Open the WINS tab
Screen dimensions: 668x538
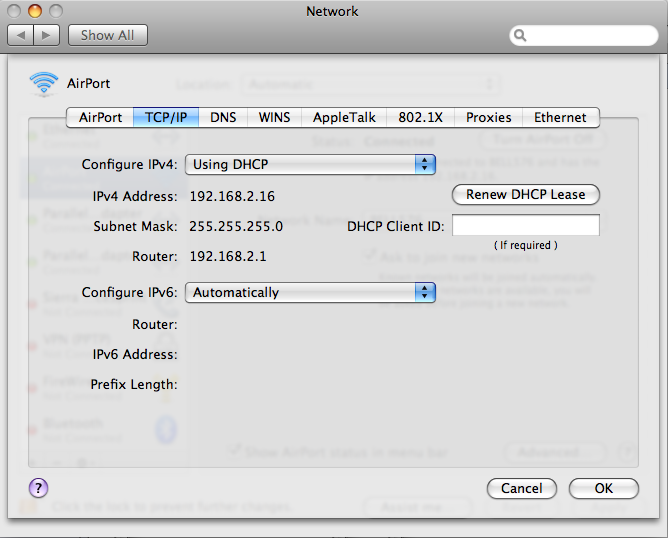click(274, 117)
